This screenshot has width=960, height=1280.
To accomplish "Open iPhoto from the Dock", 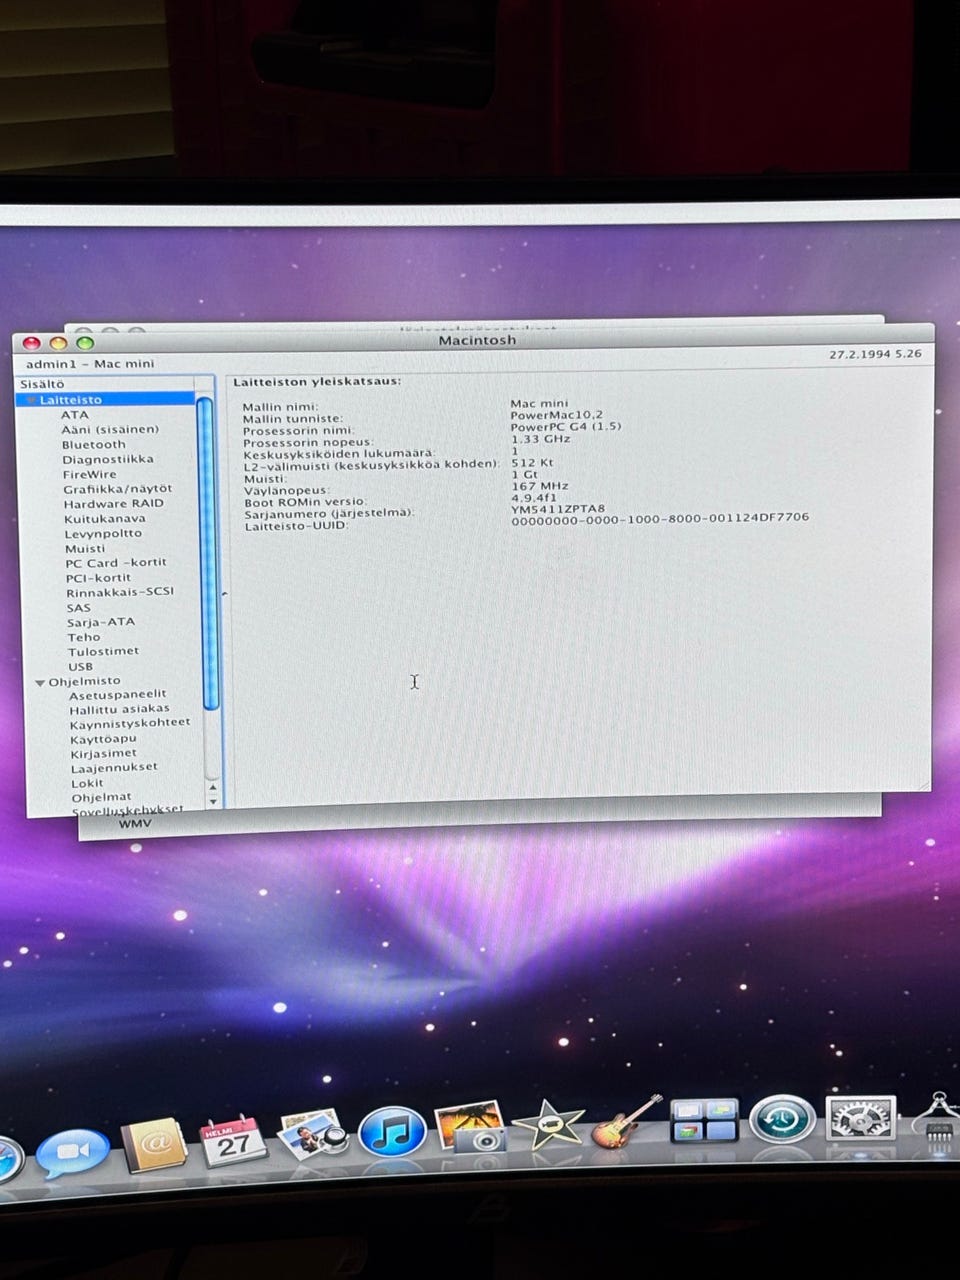I will pos(470,1128).
